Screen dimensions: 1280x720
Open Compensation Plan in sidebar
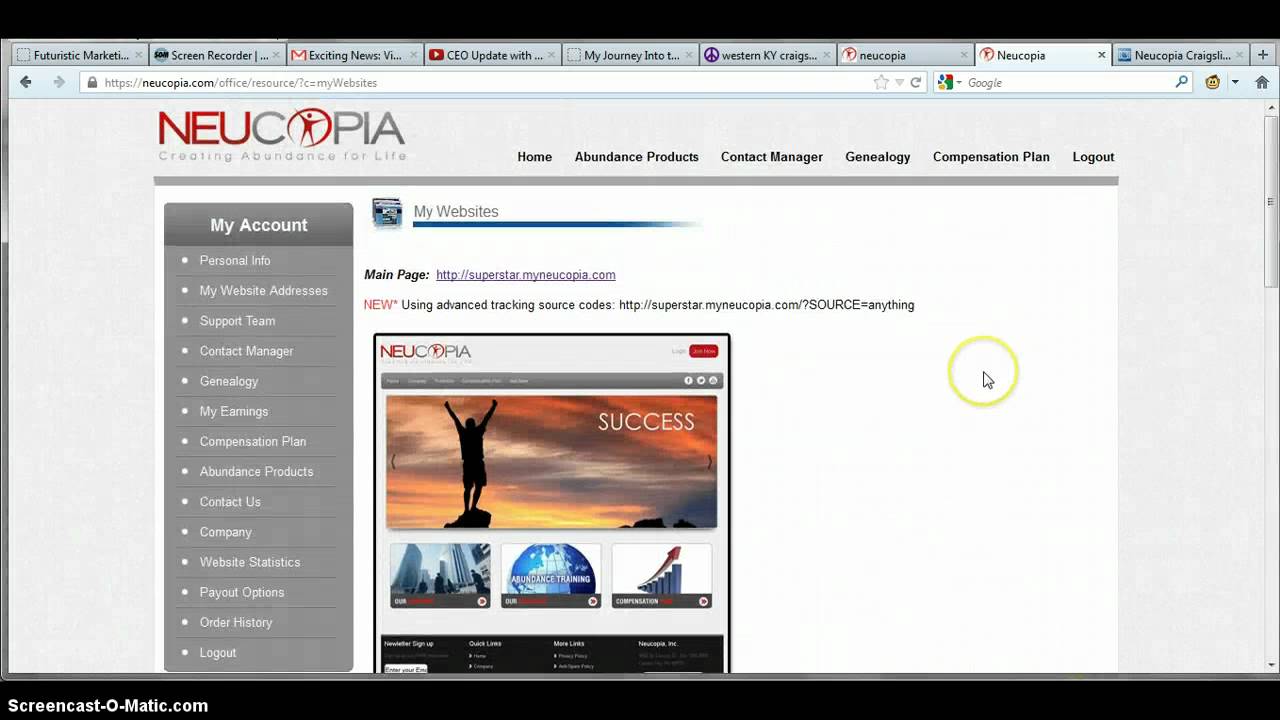click(x=252, y=441)
